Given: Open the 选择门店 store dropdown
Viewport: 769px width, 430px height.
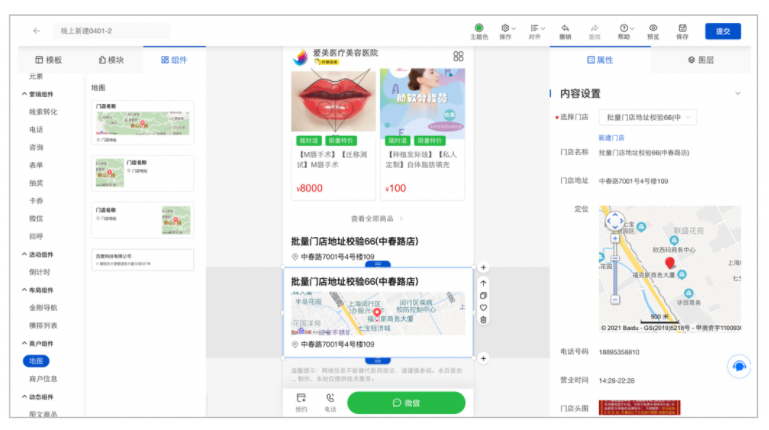Looking at the screenshot, I should pyautogui.click(x=647, y=118).
